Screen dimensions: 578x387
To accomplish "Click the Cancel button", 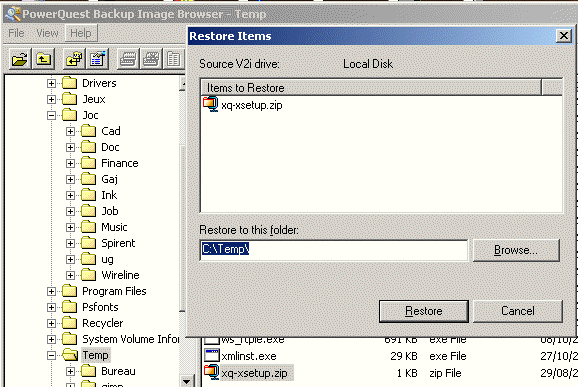I will point(518,311).
